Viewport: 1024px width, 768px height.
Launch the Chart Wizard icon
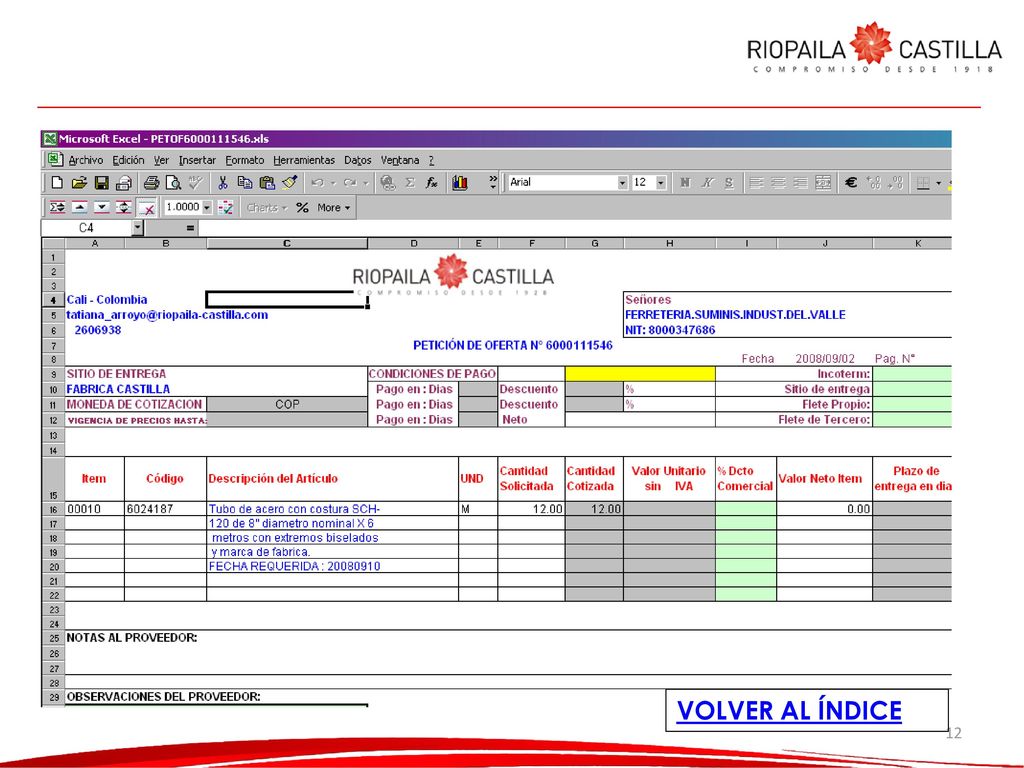[x=460, y=183]
